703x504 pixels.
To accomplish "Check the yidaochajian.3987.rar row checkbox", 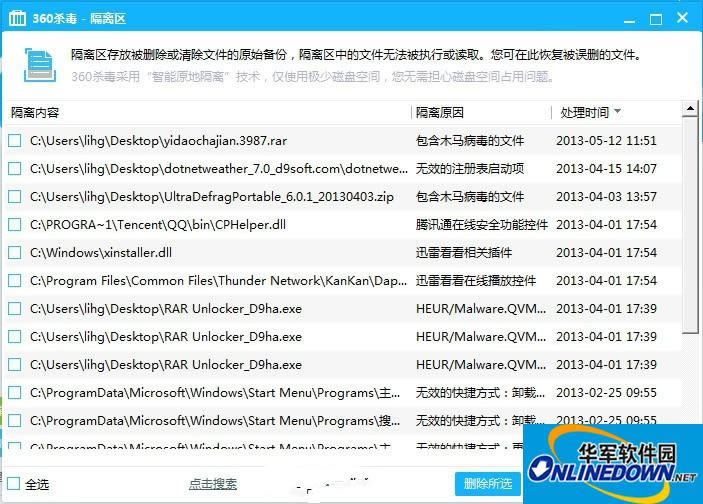I will (14, 141).
